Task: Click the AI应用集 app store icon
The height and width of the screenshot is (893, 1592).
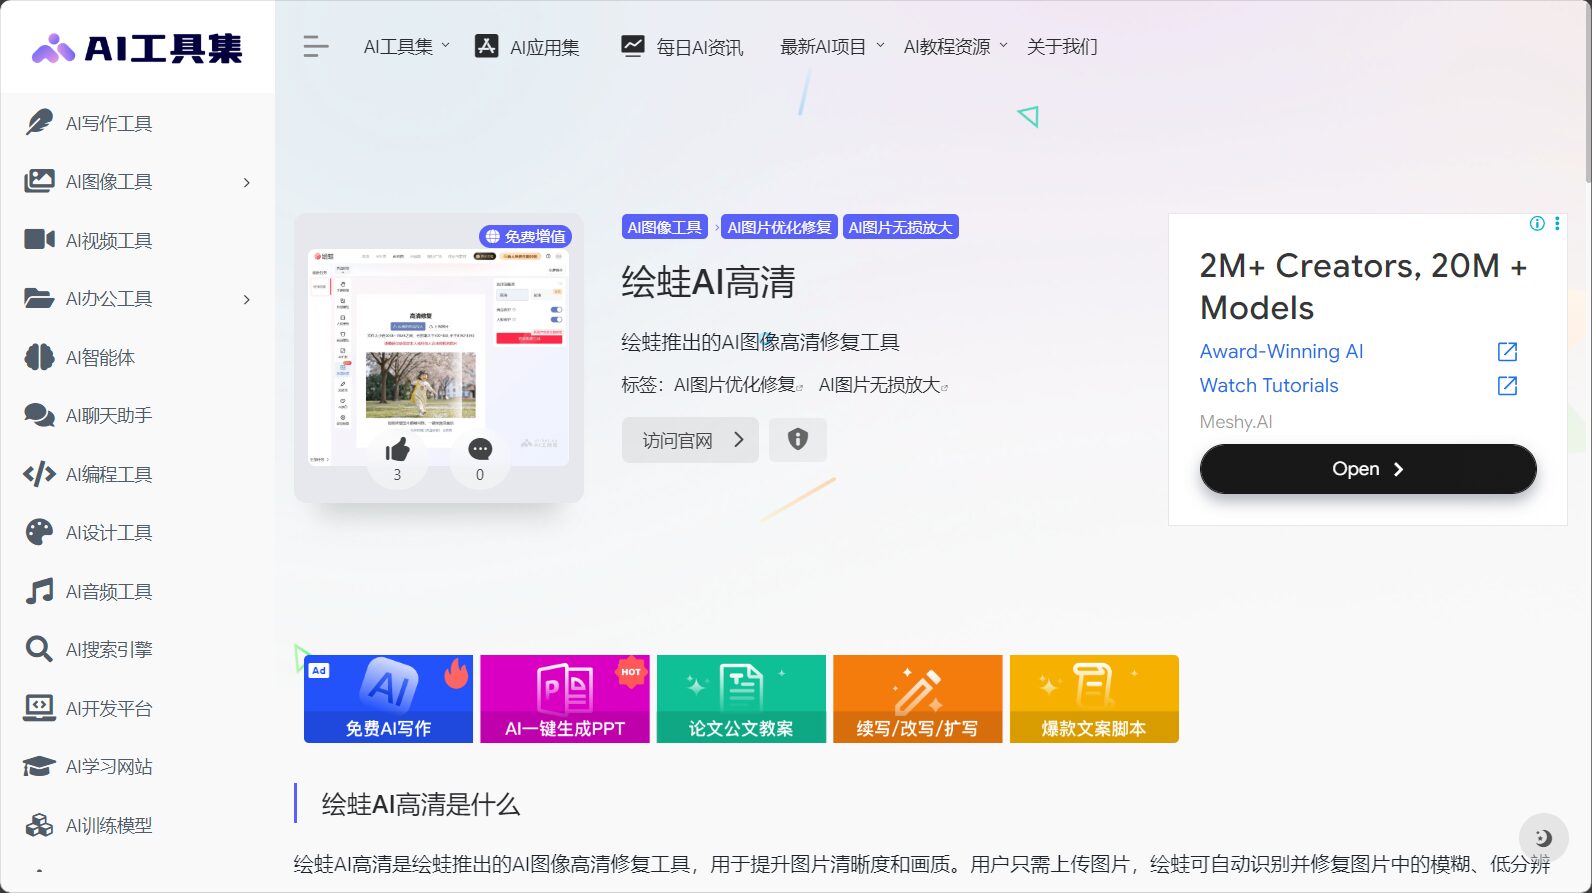Action: click(486, 46)
